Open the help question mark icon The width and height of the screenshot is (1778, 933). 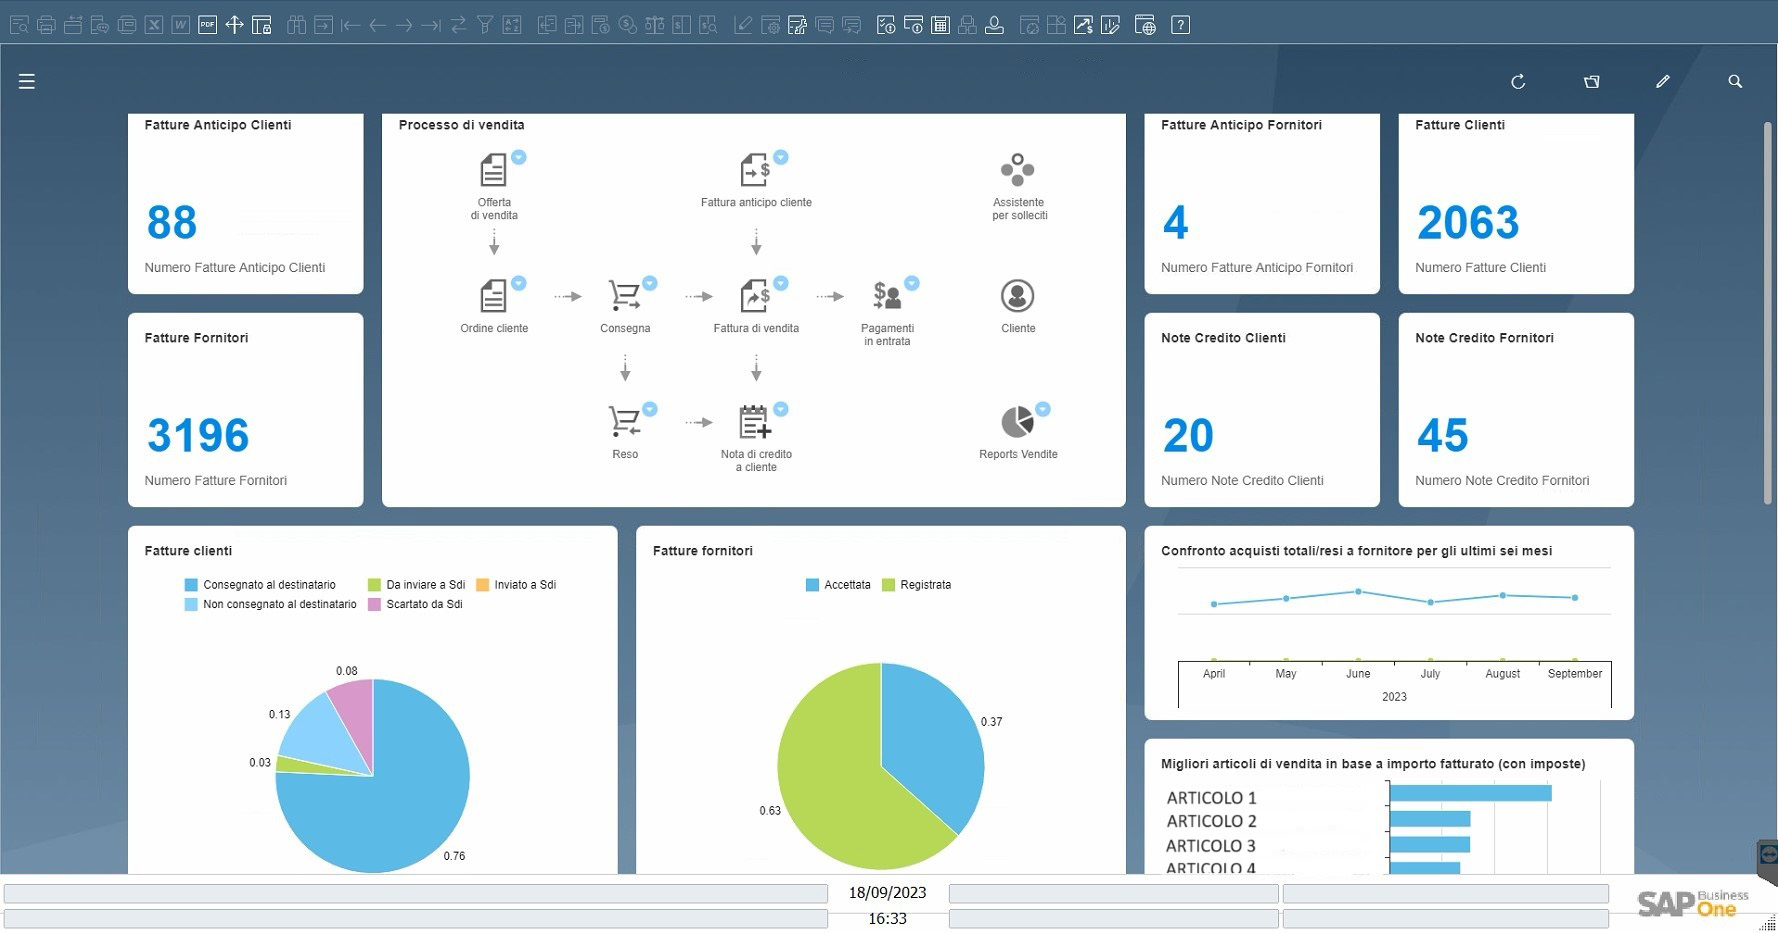tap(1181, 25)
